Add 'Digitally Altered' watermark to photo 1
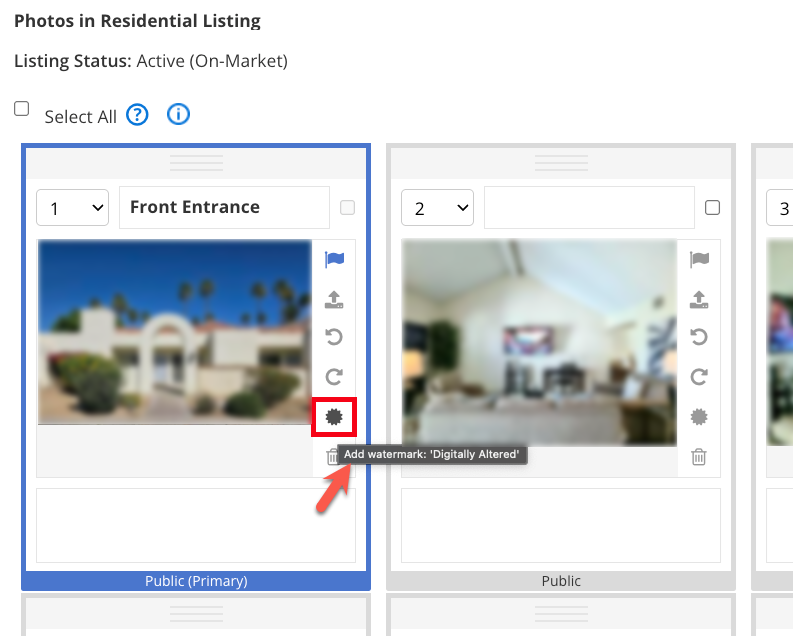 (334, 417)
